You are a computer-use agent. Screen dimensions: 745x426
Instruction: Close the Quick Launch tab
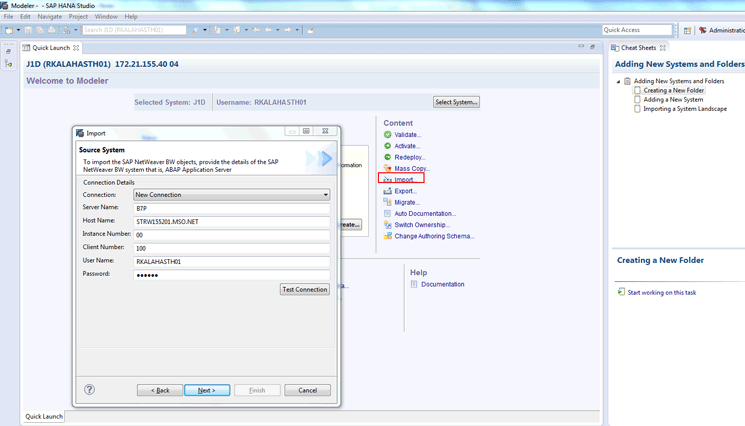[76, 47]
